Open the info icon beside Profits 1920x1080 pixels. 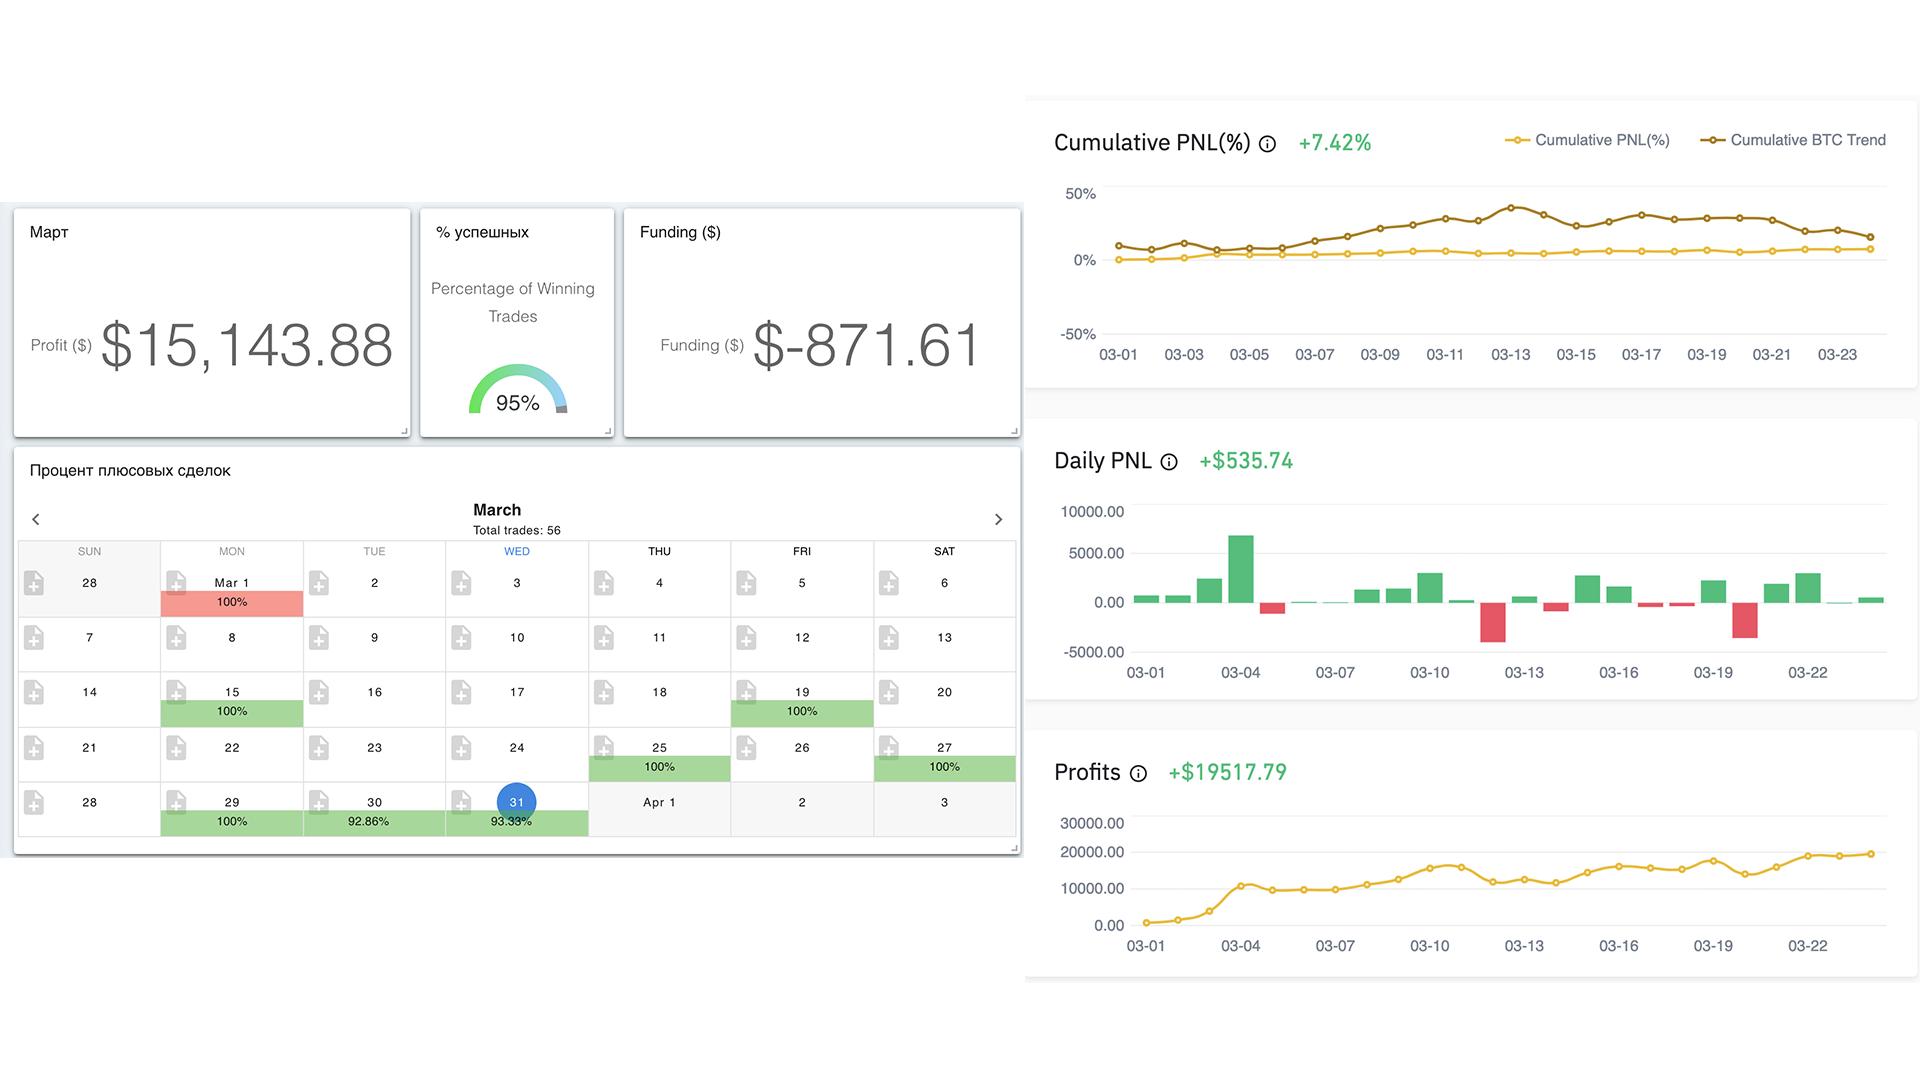[x=1138, y=773]
